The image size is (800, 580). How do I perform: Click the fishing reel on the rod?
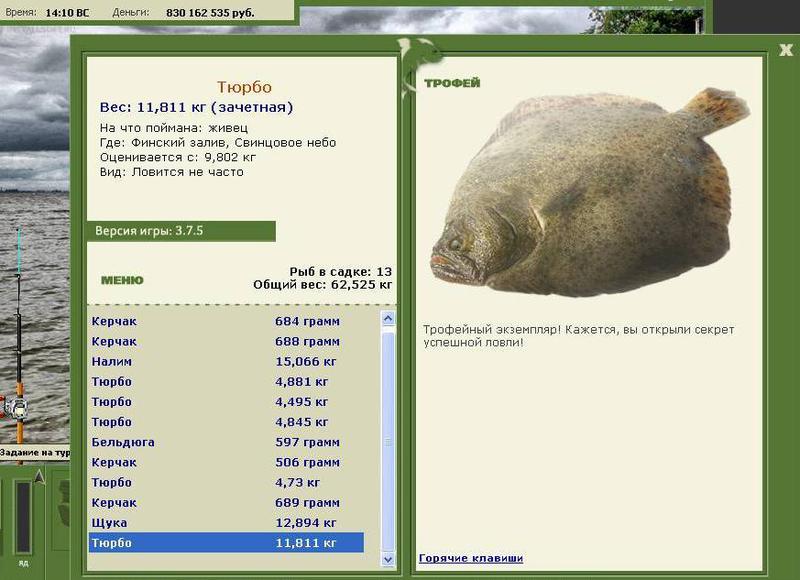[16, 408]
